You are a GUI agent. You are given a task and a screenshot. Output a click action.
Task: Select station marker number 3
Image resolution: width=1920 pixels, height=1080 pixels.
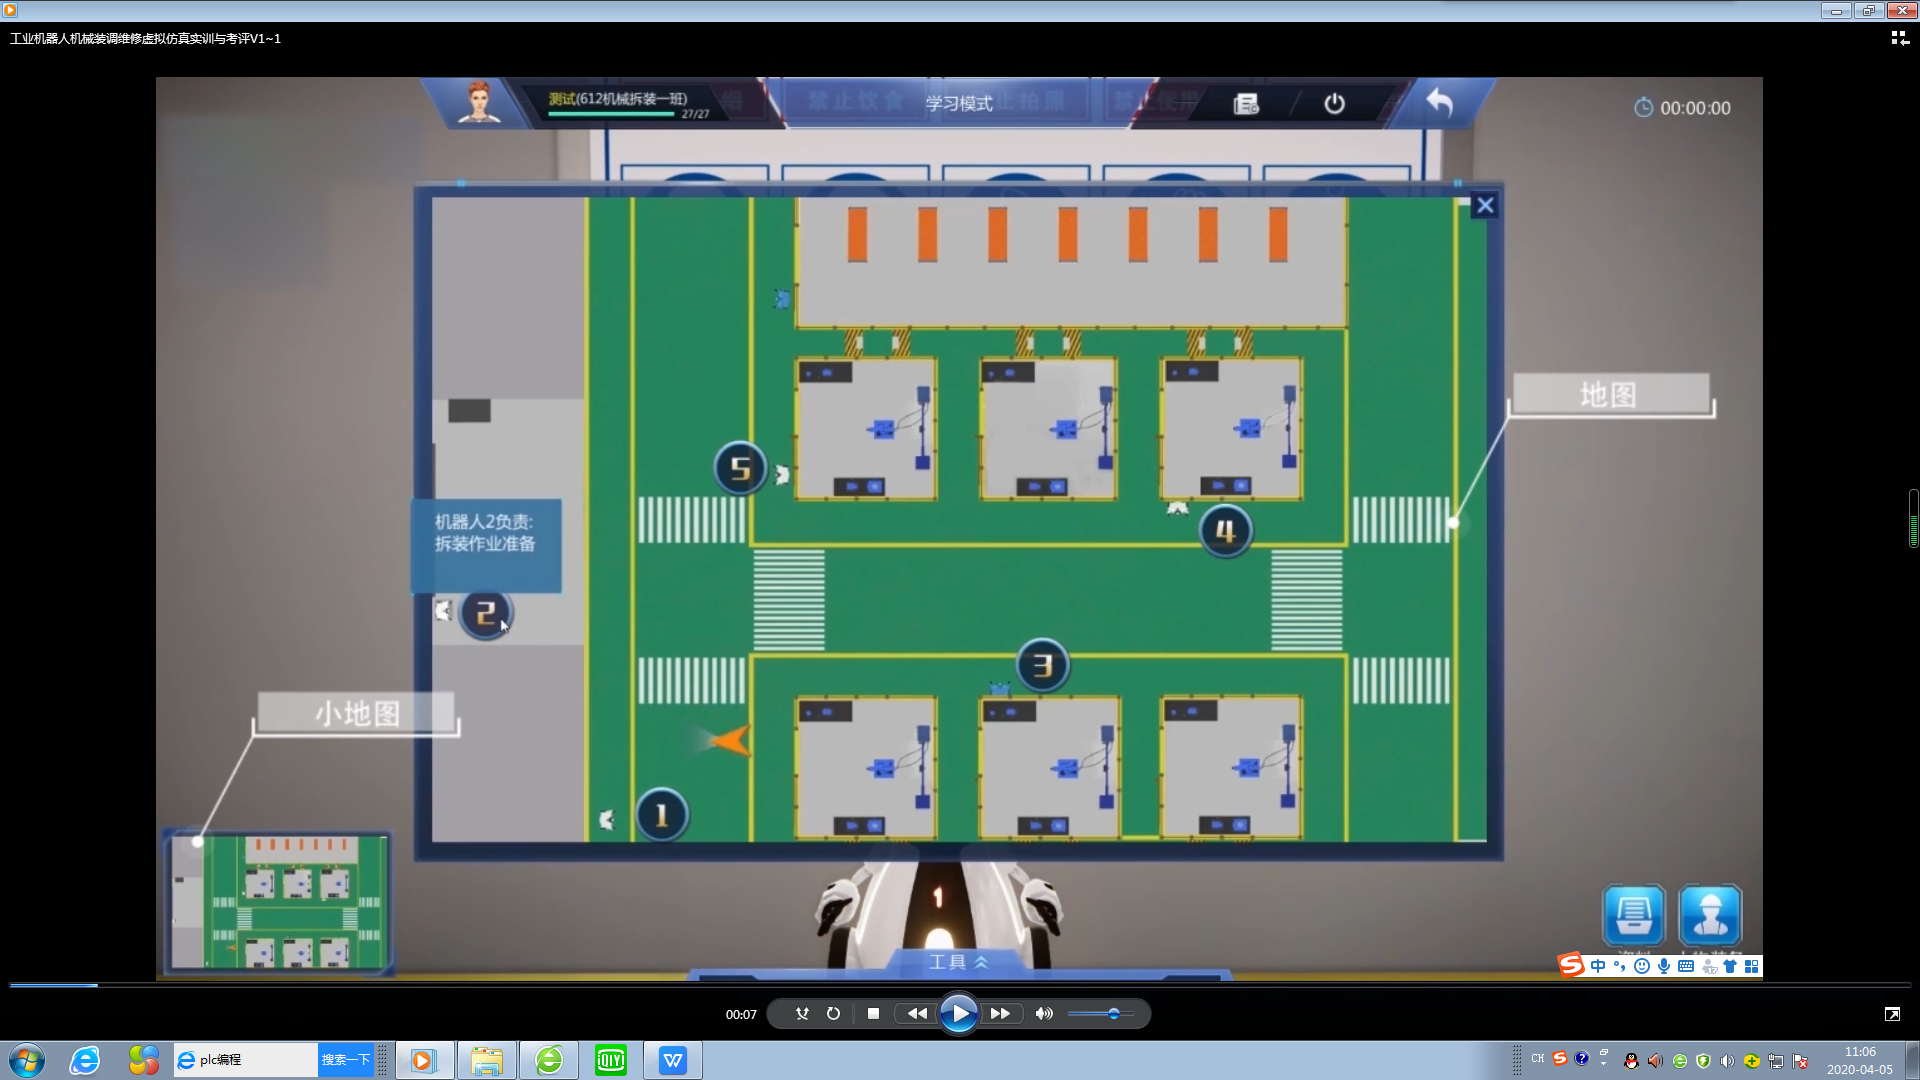point(1042,665)
